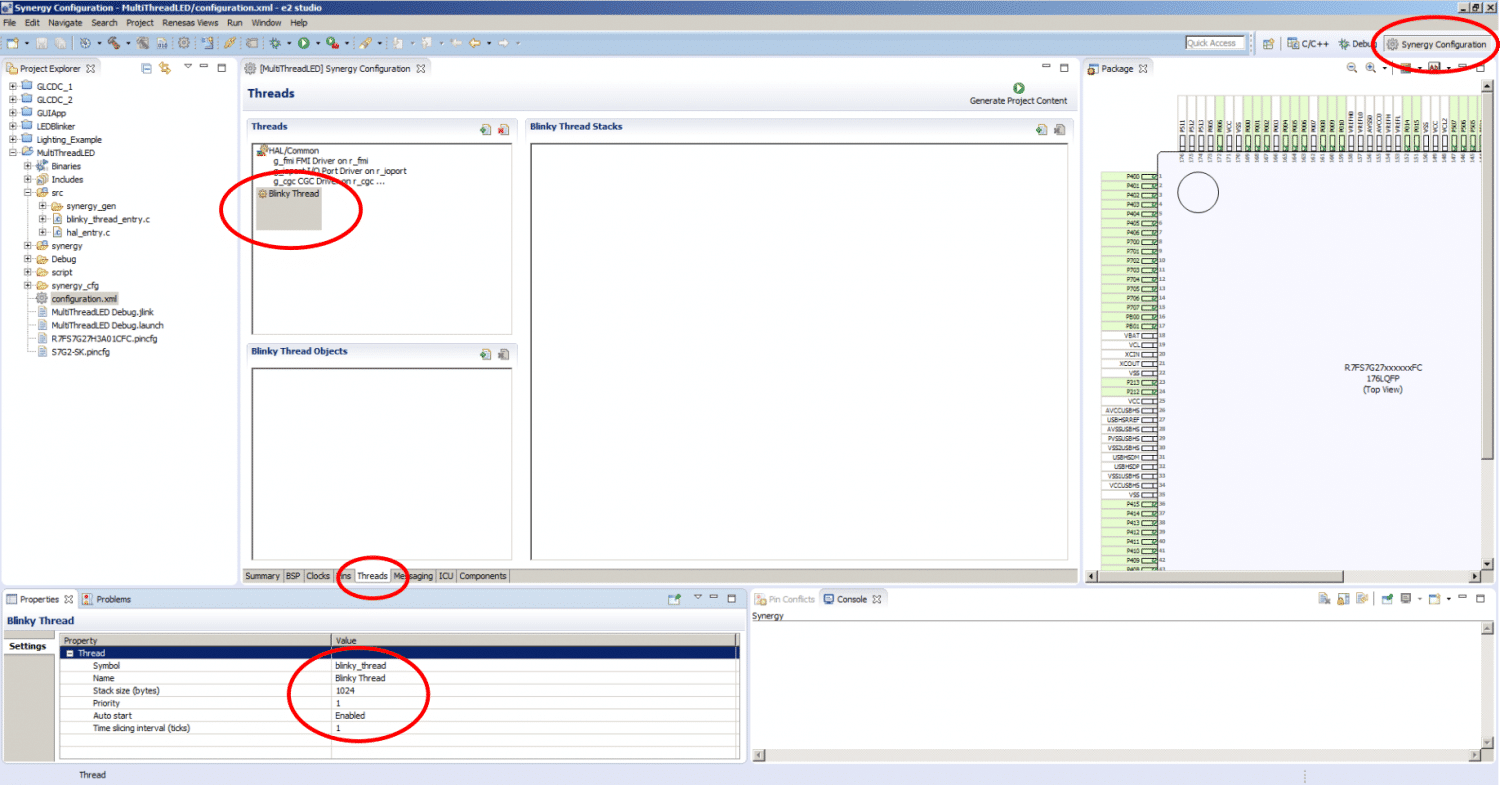The image size is (1500, 785).
Task: Click the Debug bug icon in toolbar
Action: pyautogui.click(x=275, y=43)
